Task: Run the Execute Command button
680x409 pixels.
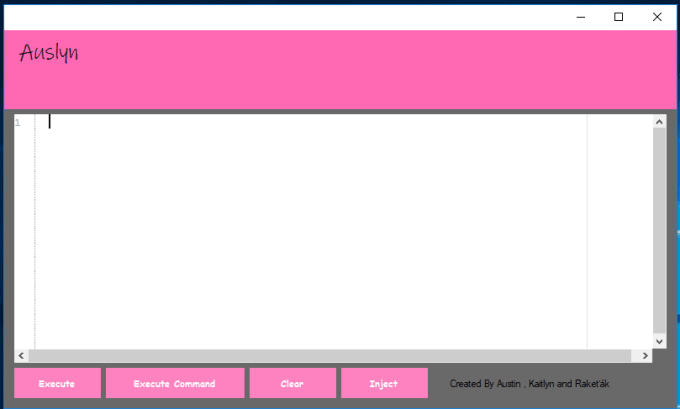Action: pos(175,383)
